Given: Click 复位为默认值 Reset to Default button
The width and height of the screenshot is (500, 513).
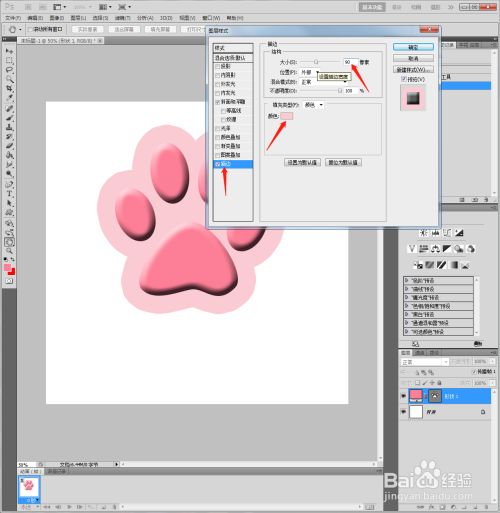Looking at the screenshot, I should tap(343, 162).
